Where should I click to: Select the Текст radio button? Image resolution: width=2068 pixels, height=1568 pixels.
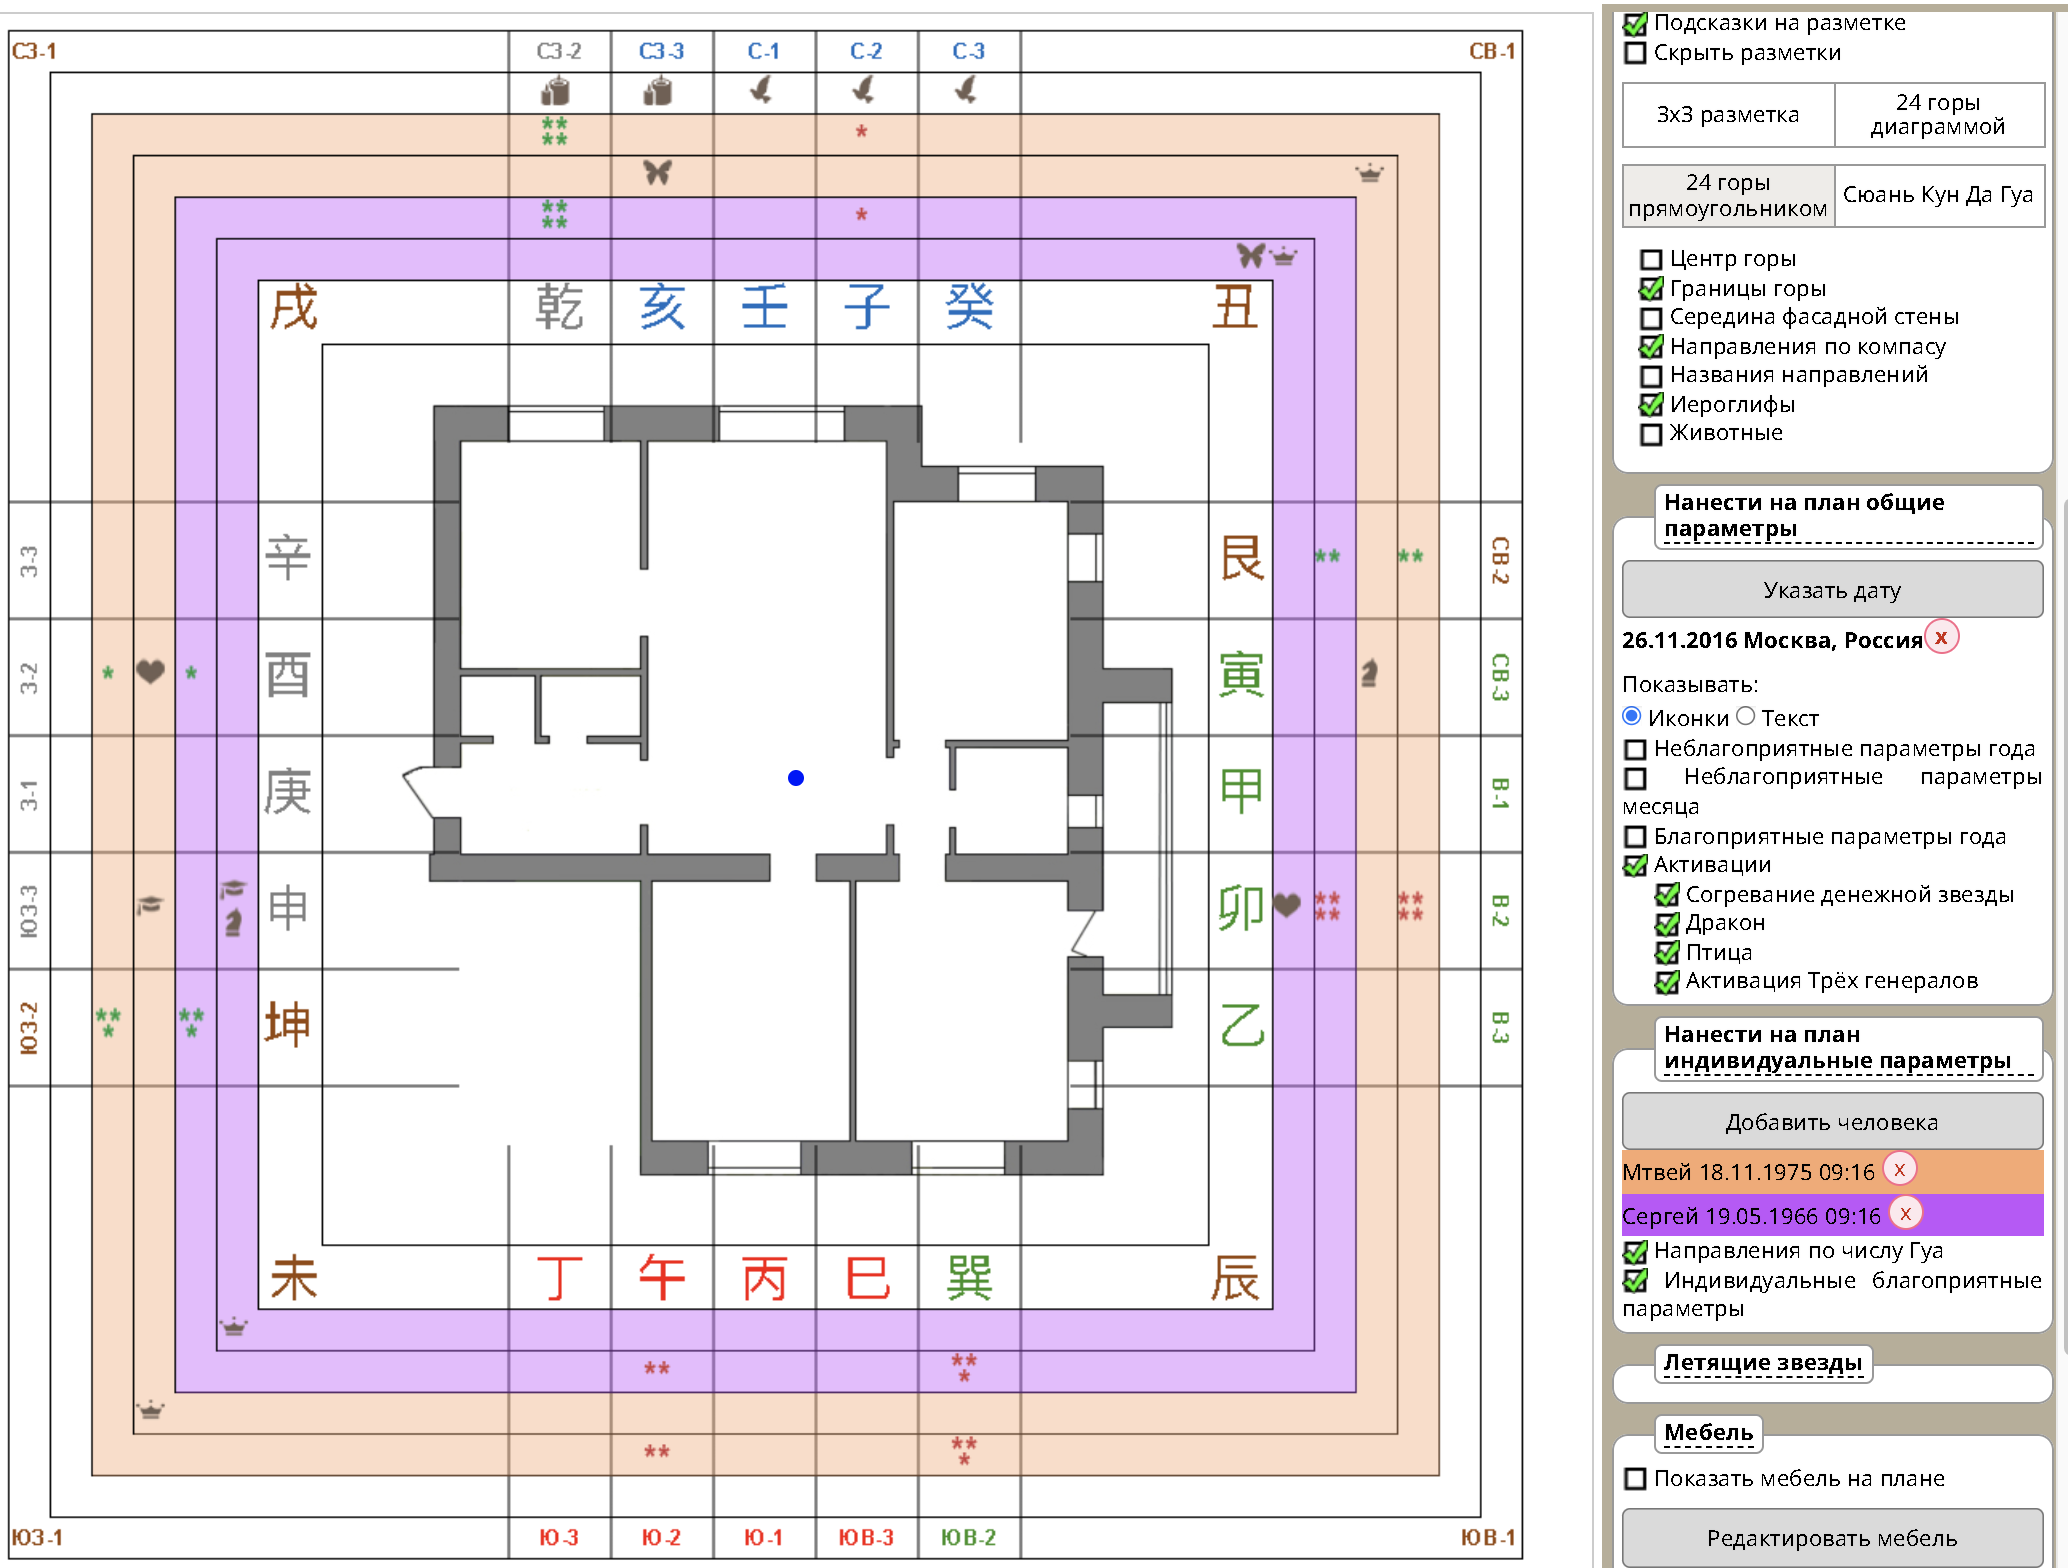click(x=1746, y=716)
